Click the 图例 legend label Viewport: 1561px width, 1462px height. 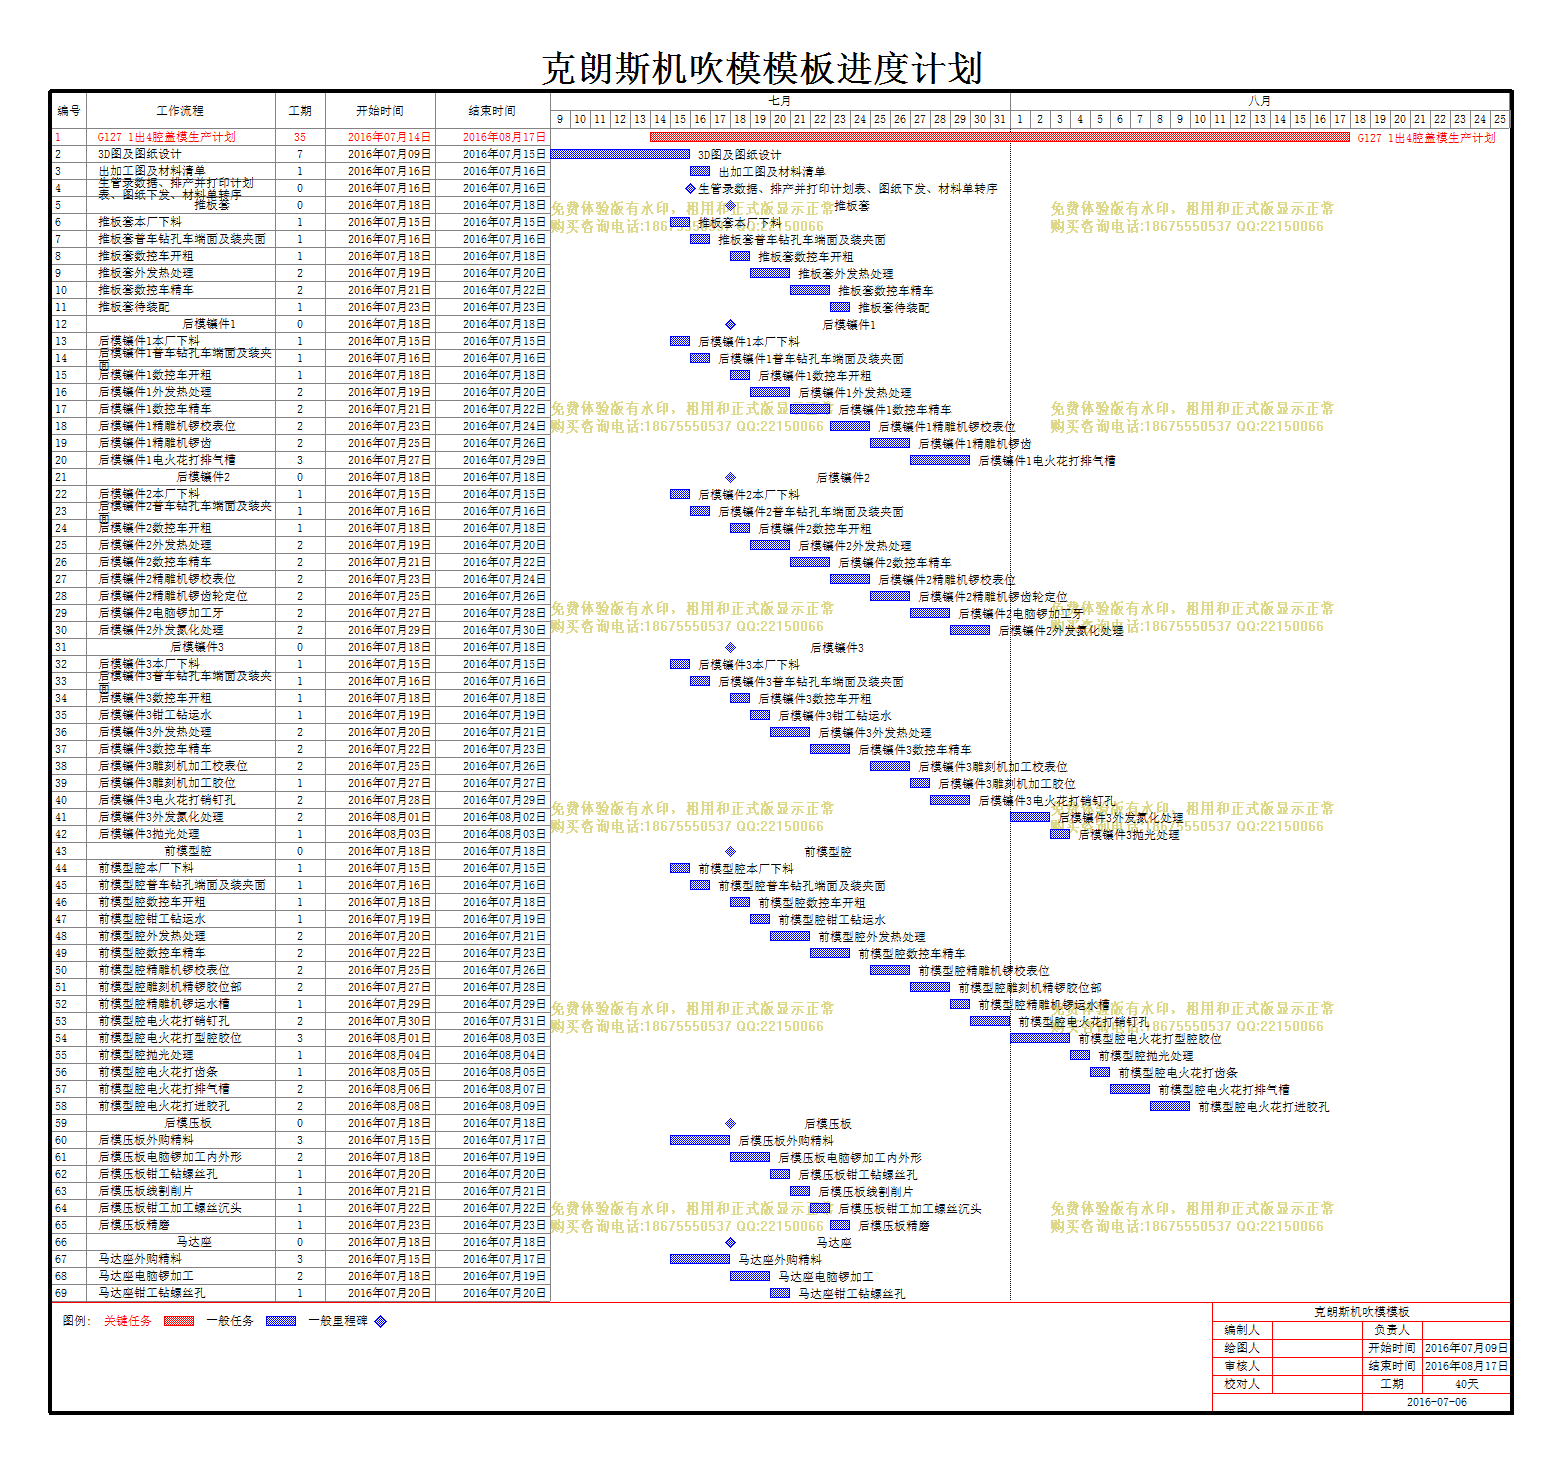click(75, 1321)
